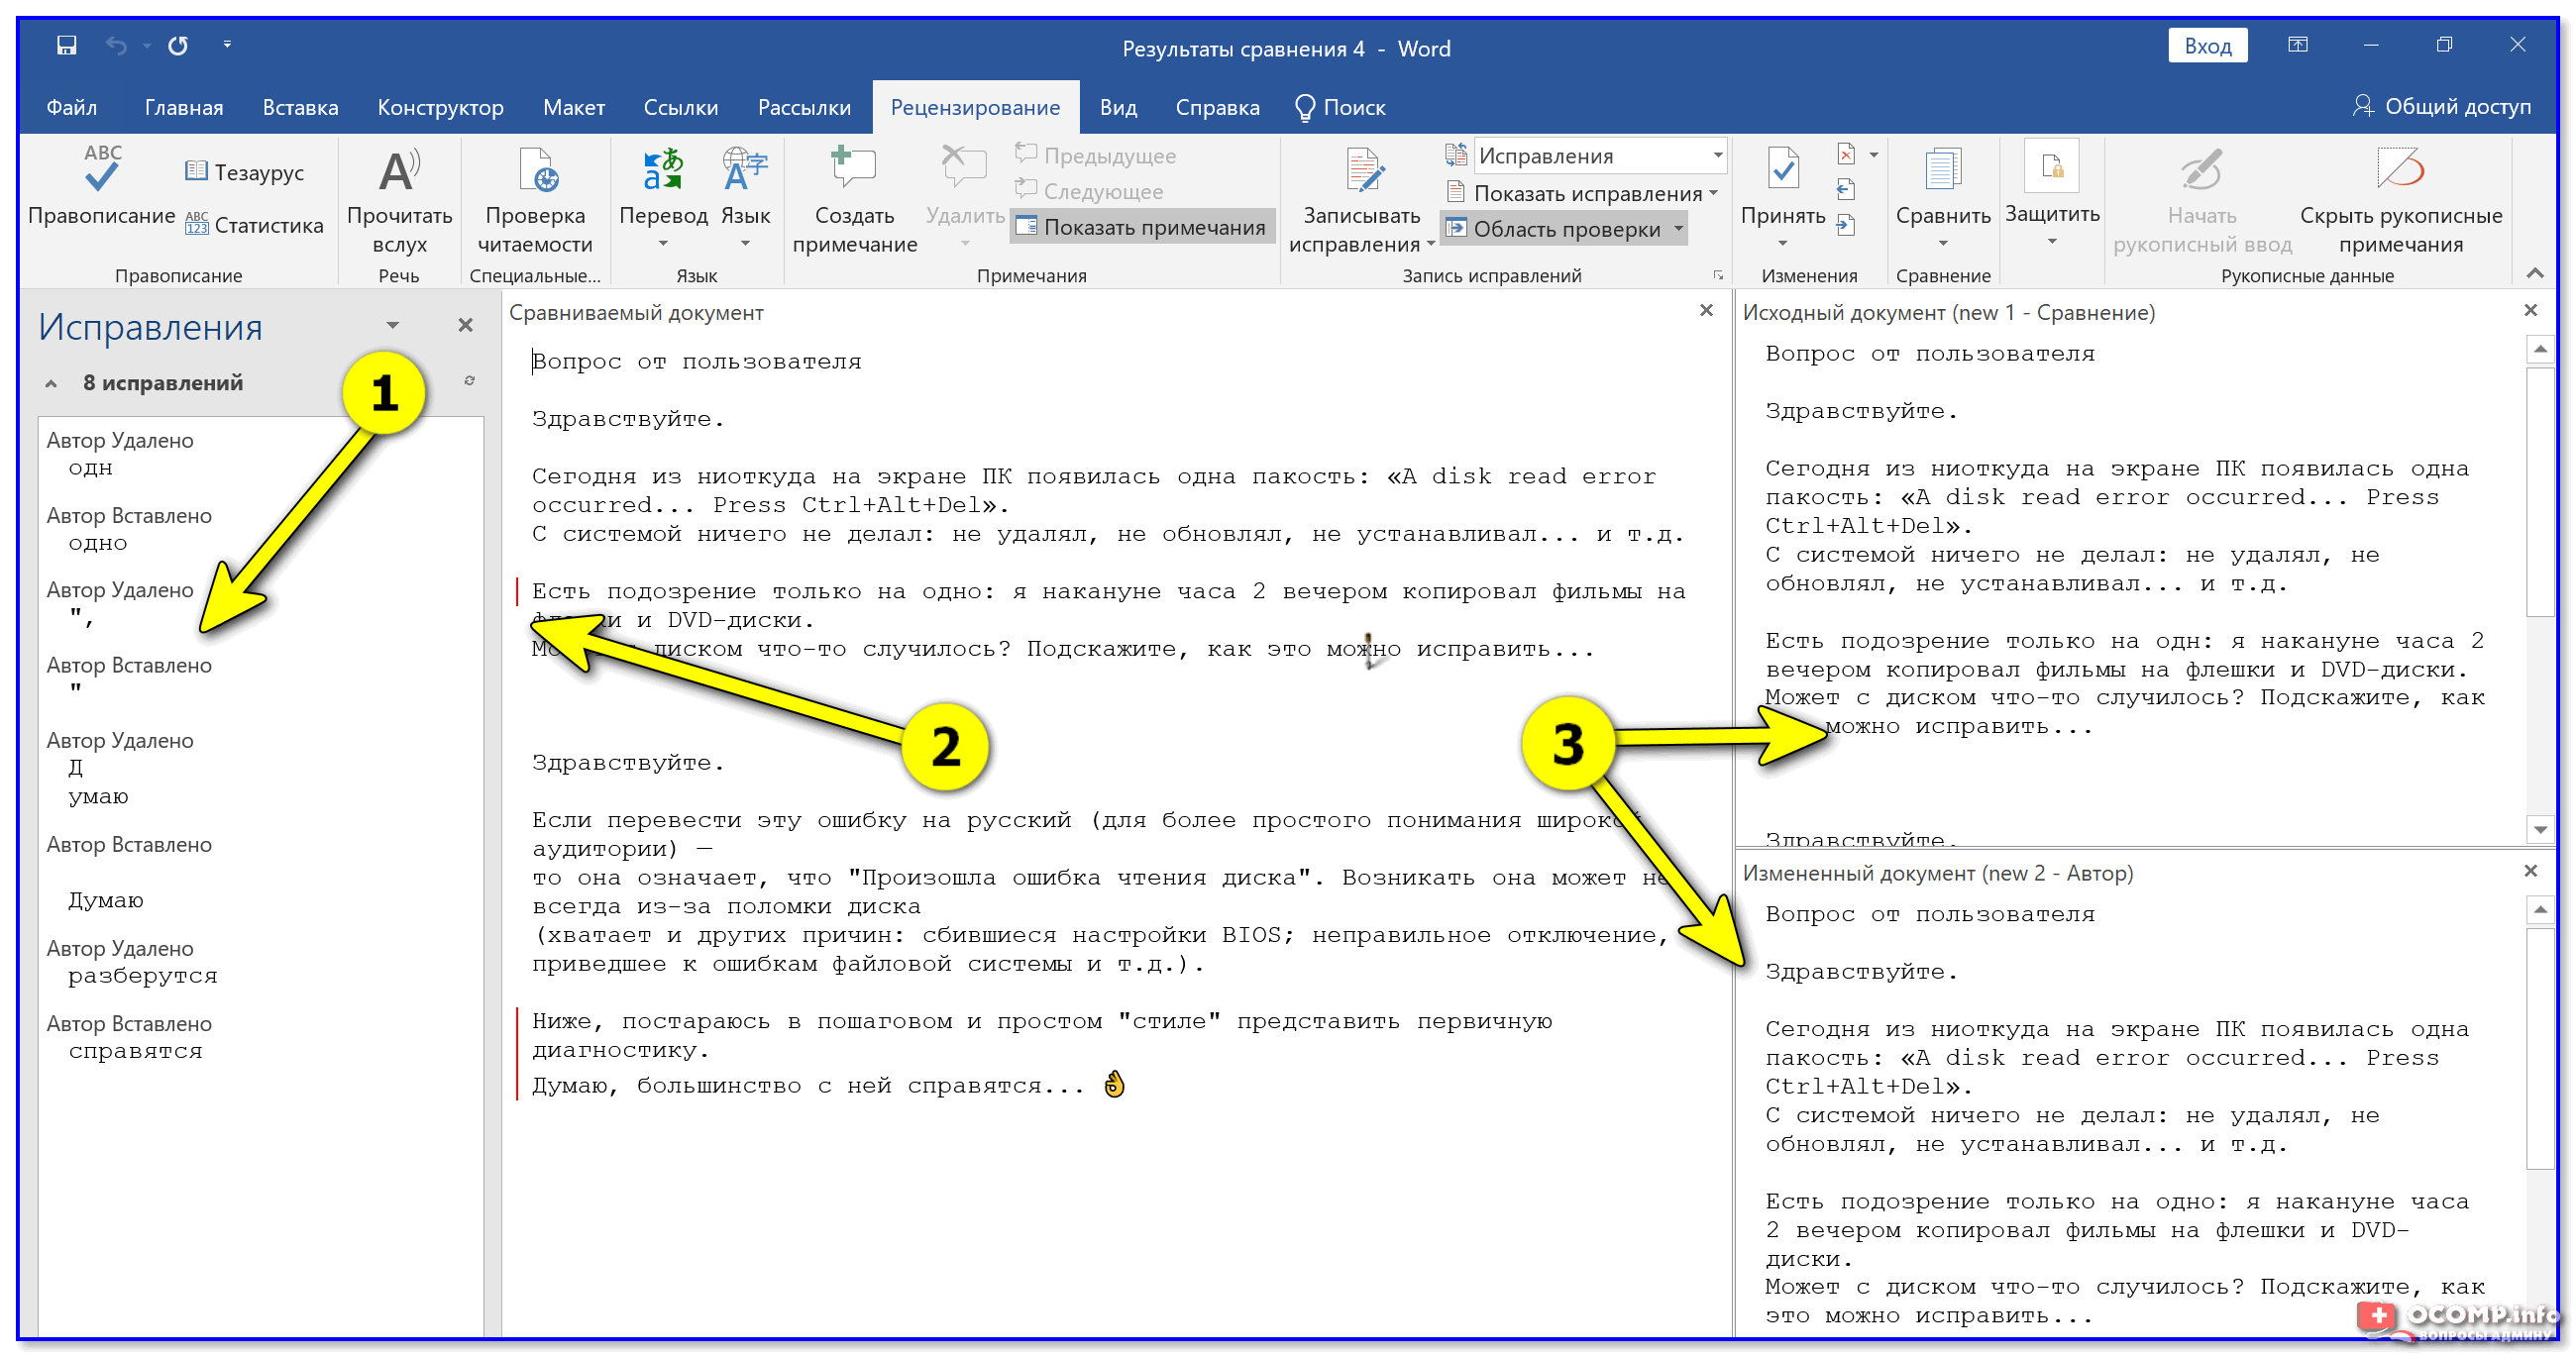Open Область проверки dropdown arrow
Image resolution: width=2576 pixels, height=1357 pixels.
pyautogui.click(x=1678, y=229)
